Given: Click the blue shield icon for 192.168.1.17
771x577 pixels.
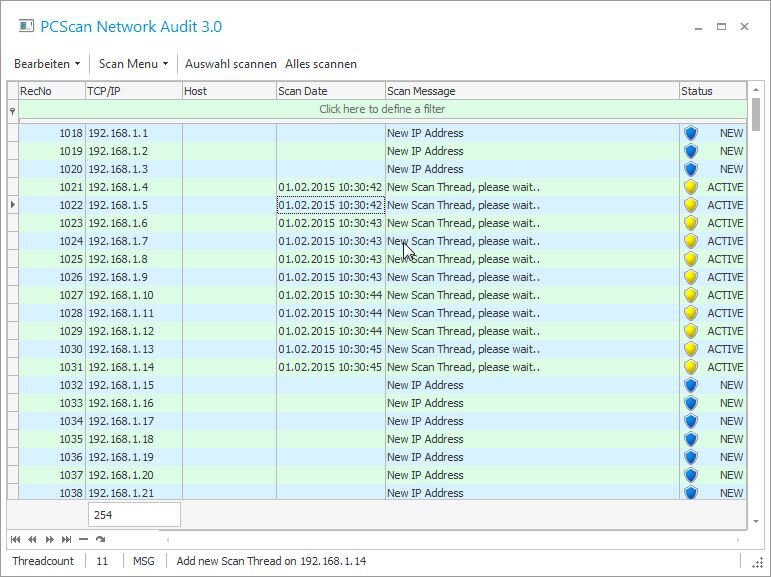Looking at the screenshot, I should (x=691, y=421).
